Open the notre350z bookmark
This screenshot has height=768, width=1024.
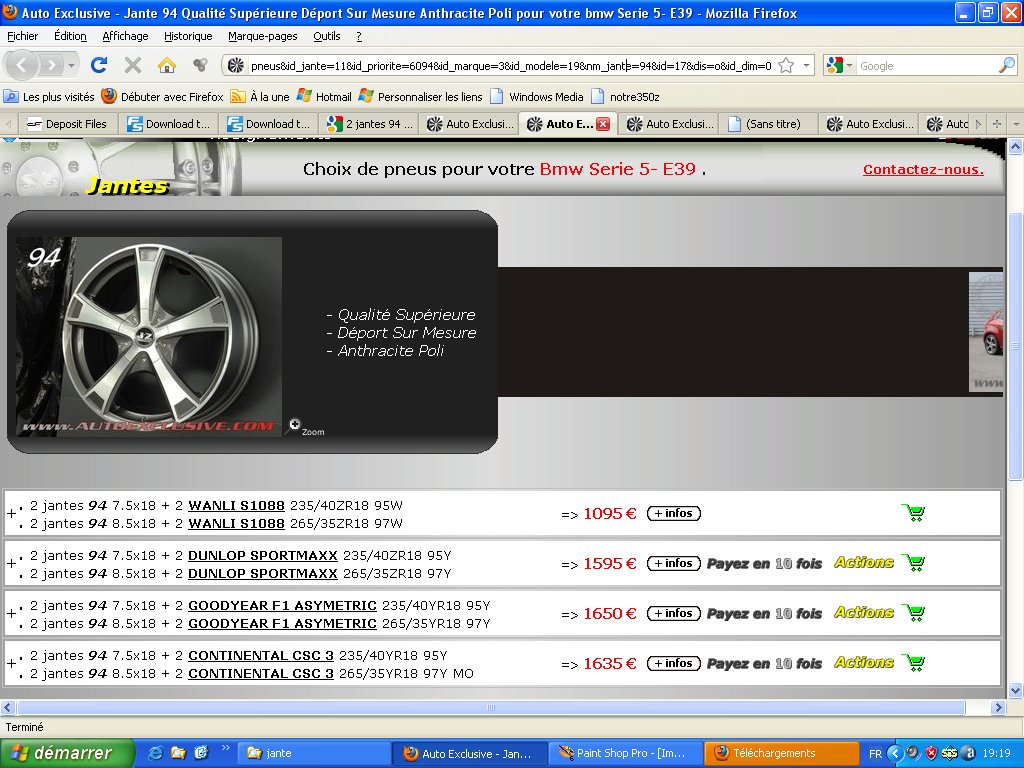(626, 97)
